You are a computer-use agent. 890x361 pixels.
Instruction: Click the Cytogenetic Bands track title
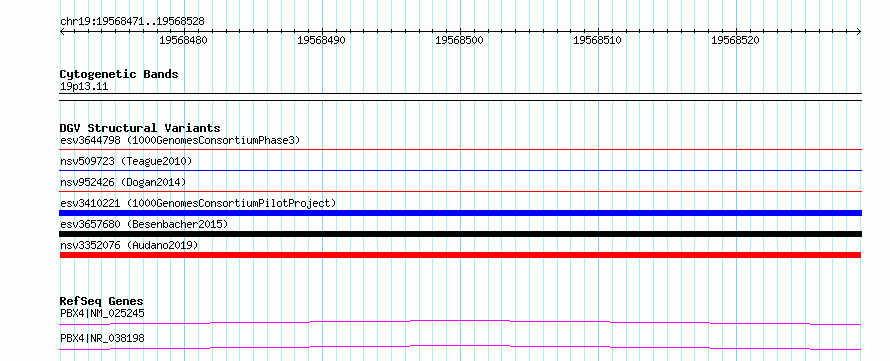tap(119, 74)
